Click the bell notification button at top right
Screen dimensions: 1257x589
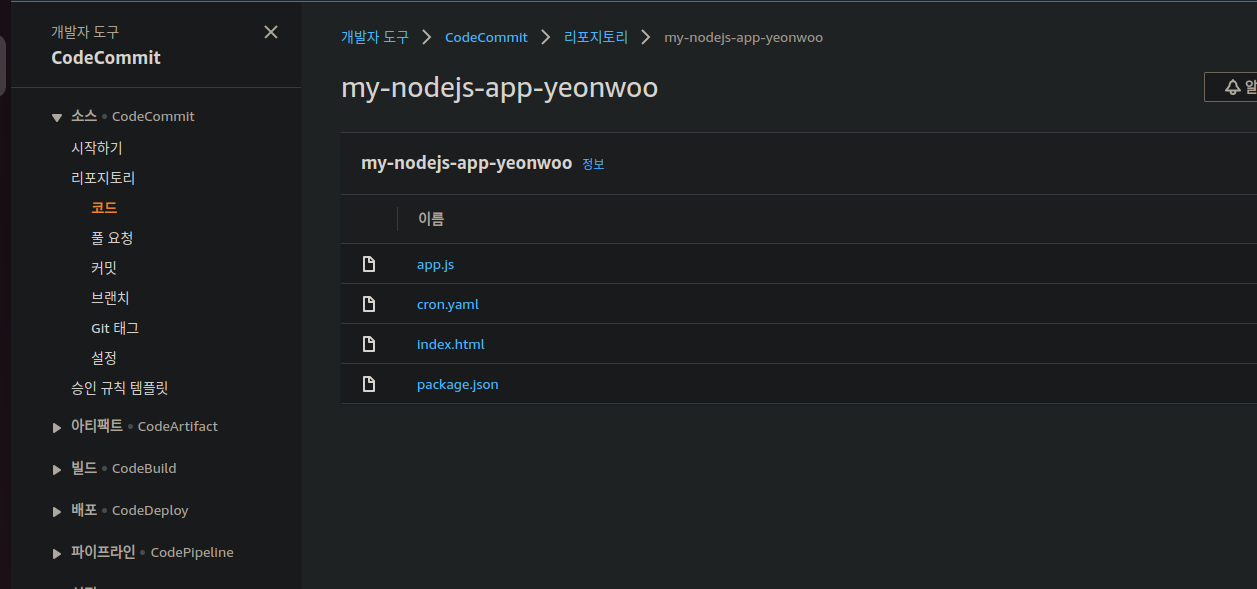tap(1231, 87)
